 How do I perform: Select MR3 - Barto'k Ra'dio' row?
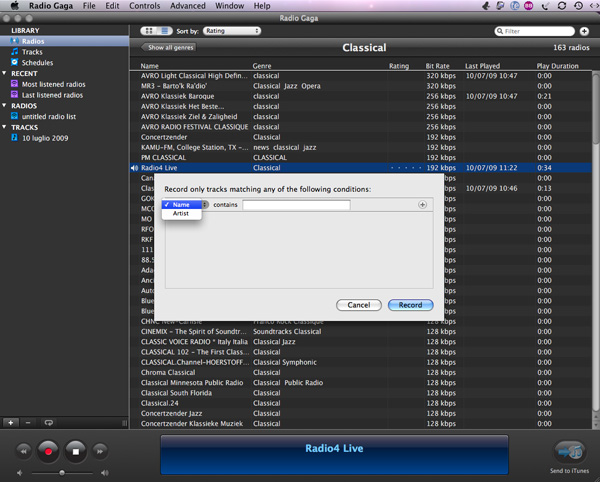(x=360, y=86)
